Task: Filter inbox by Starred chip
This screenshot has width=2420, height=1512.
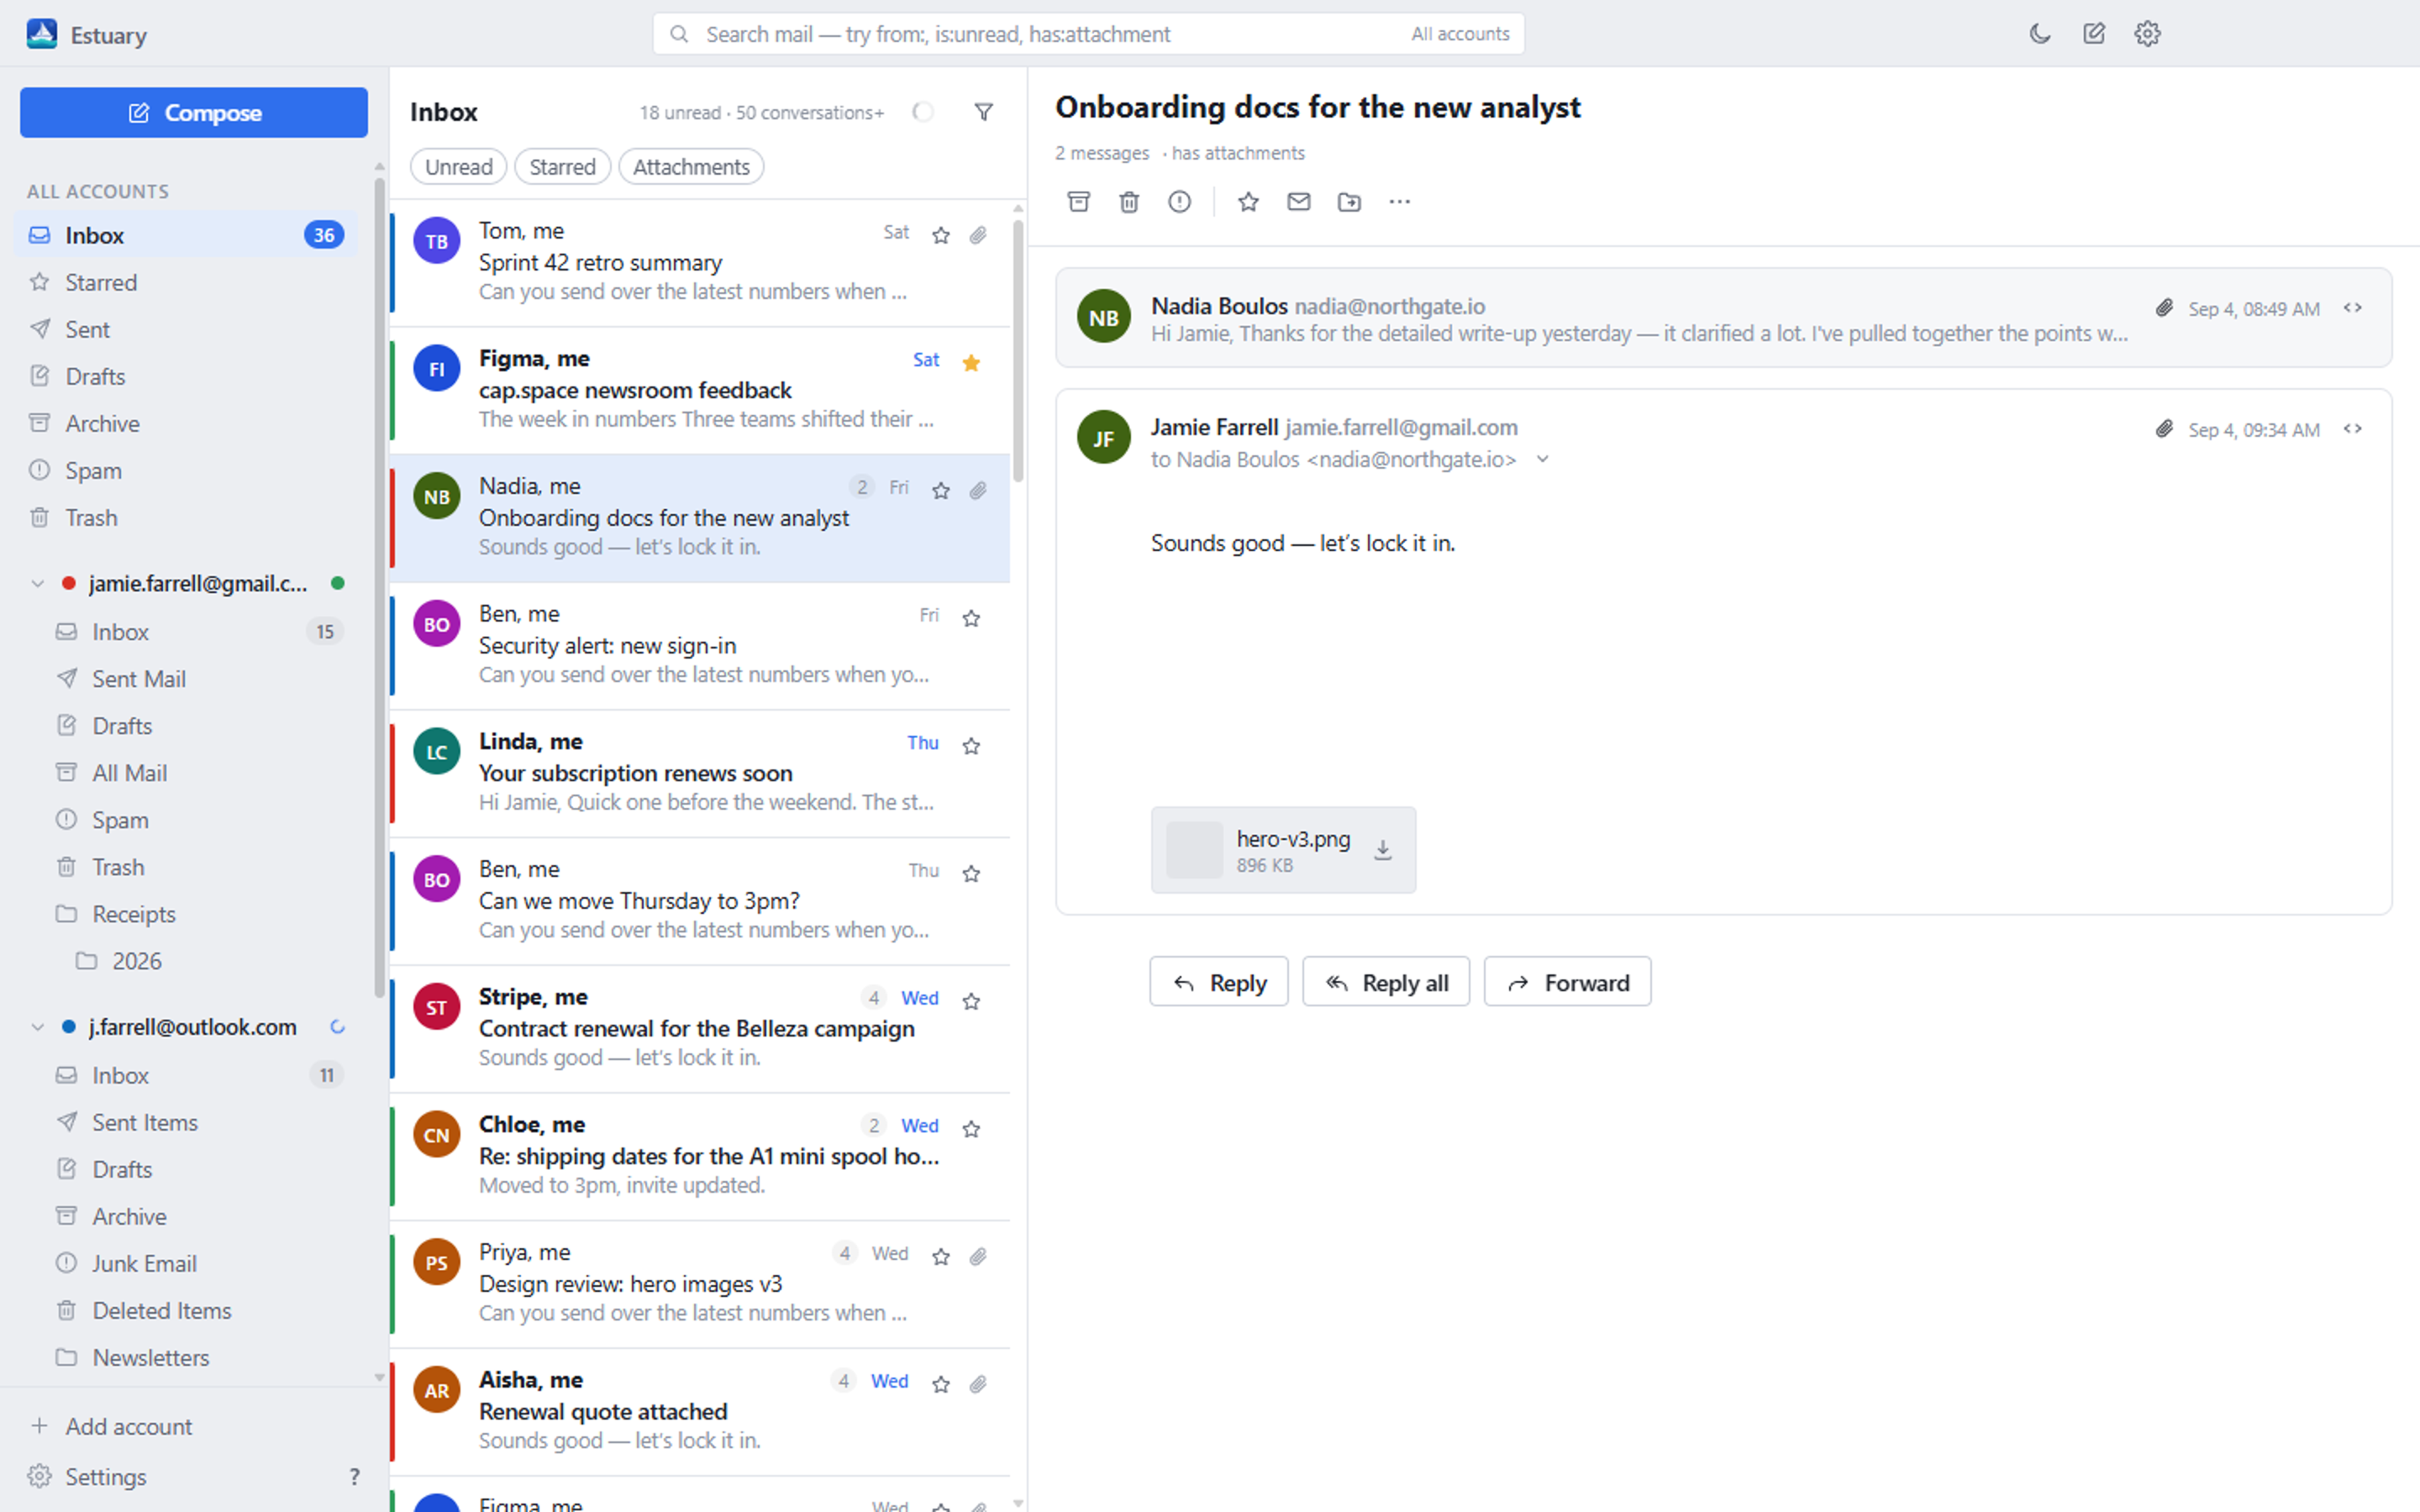Action: pyautogui.click(x=562, y=167)
